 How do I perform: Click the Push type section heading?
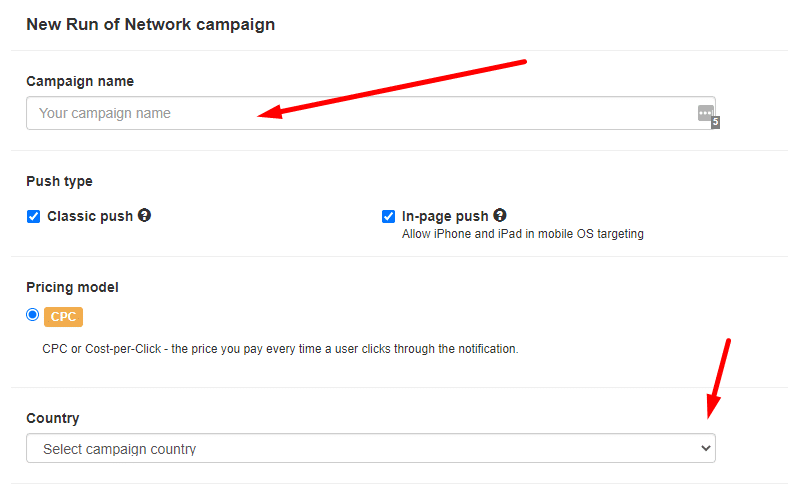[x=59, y=181]
